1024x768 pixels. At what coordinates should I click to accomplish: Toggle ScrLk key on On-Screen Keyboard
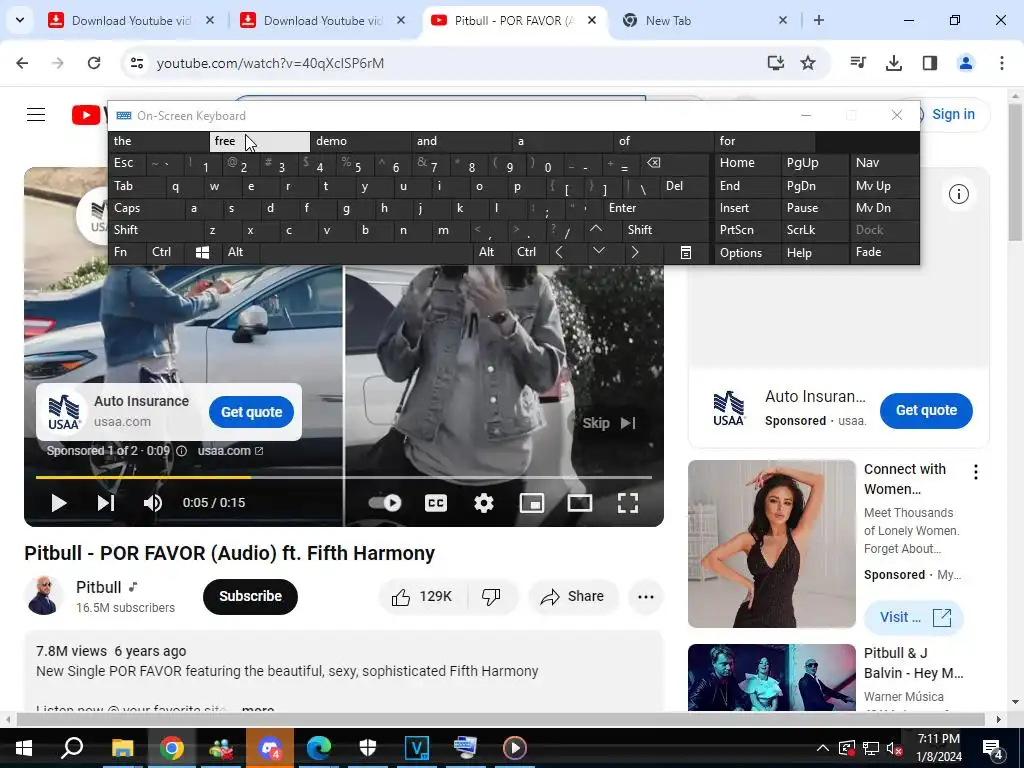tap(814, 230)
